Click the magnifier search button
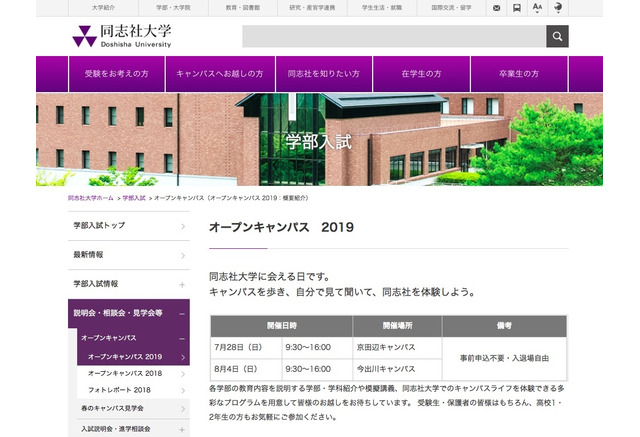The width and height of the screenshot is (640, 437). click(557, 36)
